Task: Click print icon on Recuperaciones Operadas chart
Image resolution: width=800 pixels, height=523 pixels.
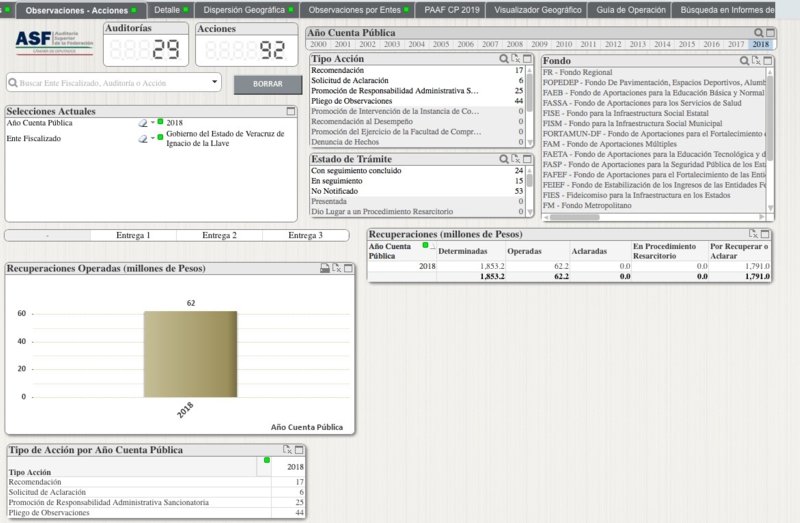Action: click(325, 268)
